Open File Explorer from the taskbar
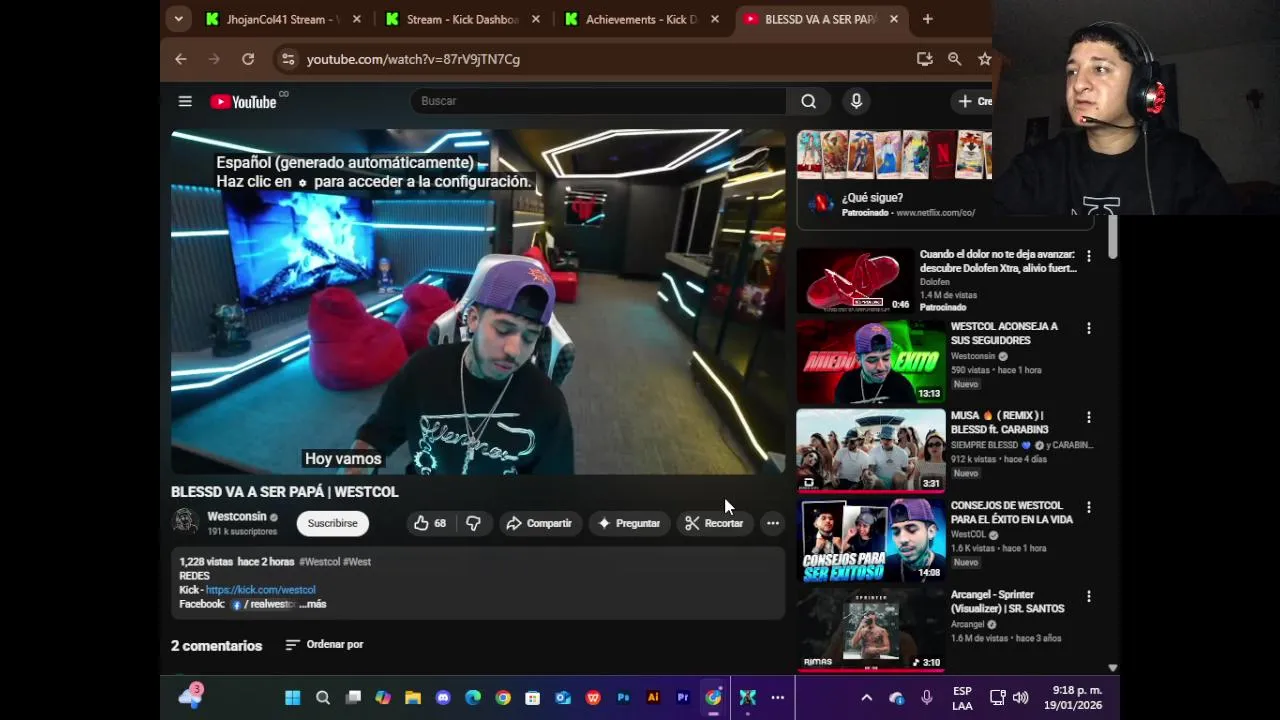The height and width of the screenshot is (720, 1280). coord(413,698)
